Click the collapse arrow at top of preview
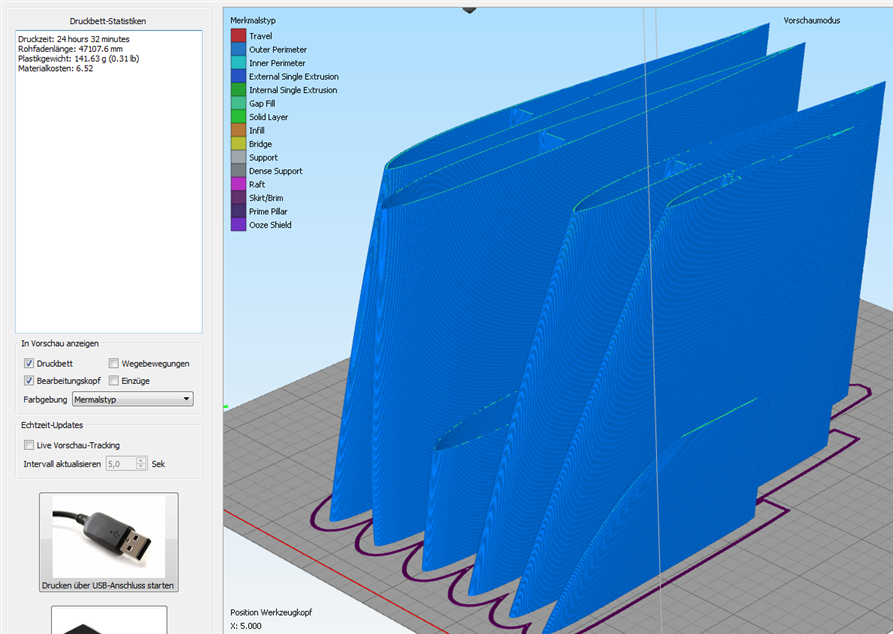The width and height of the screenshot is (893, 634). tap(469, 8)
